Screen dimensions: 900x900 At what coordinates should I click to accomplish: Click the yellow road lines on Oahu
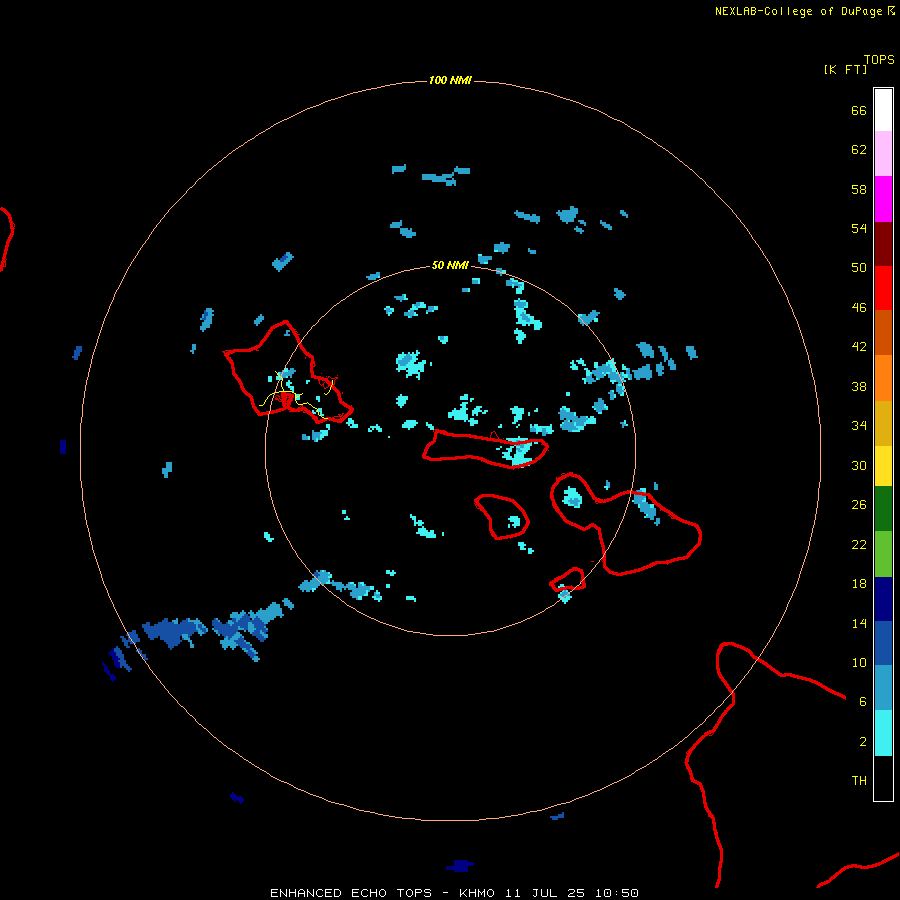tap(296, 395)
